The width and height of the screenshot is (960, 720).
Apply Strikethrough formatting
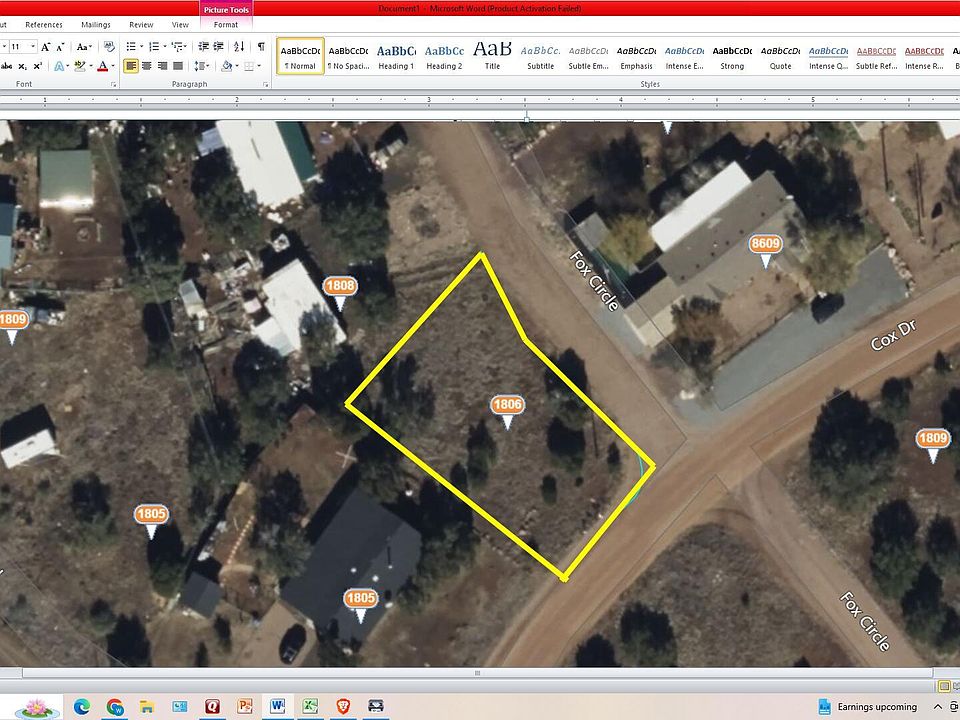(x=7, y=66)
